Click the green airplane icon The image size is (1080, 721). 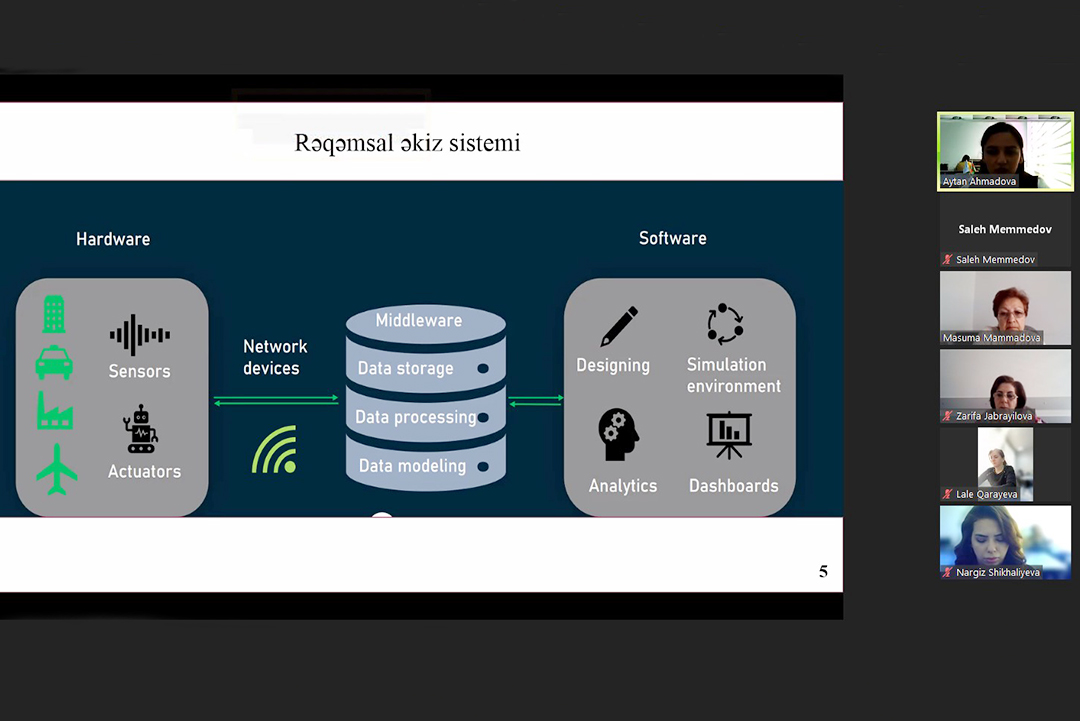(x=56, y=468)
